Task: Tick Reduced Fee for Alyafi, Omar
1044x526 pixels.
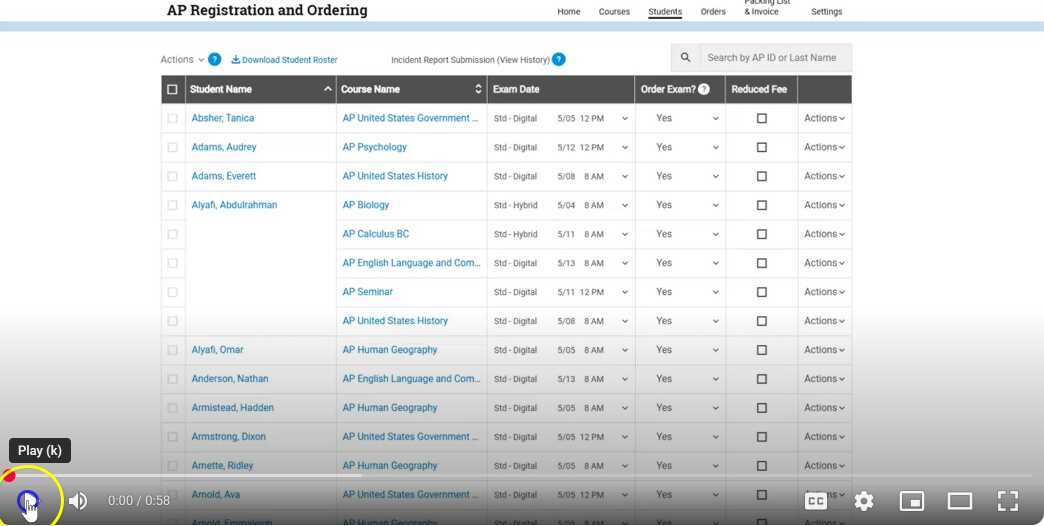Action: (x=762, y=350)
